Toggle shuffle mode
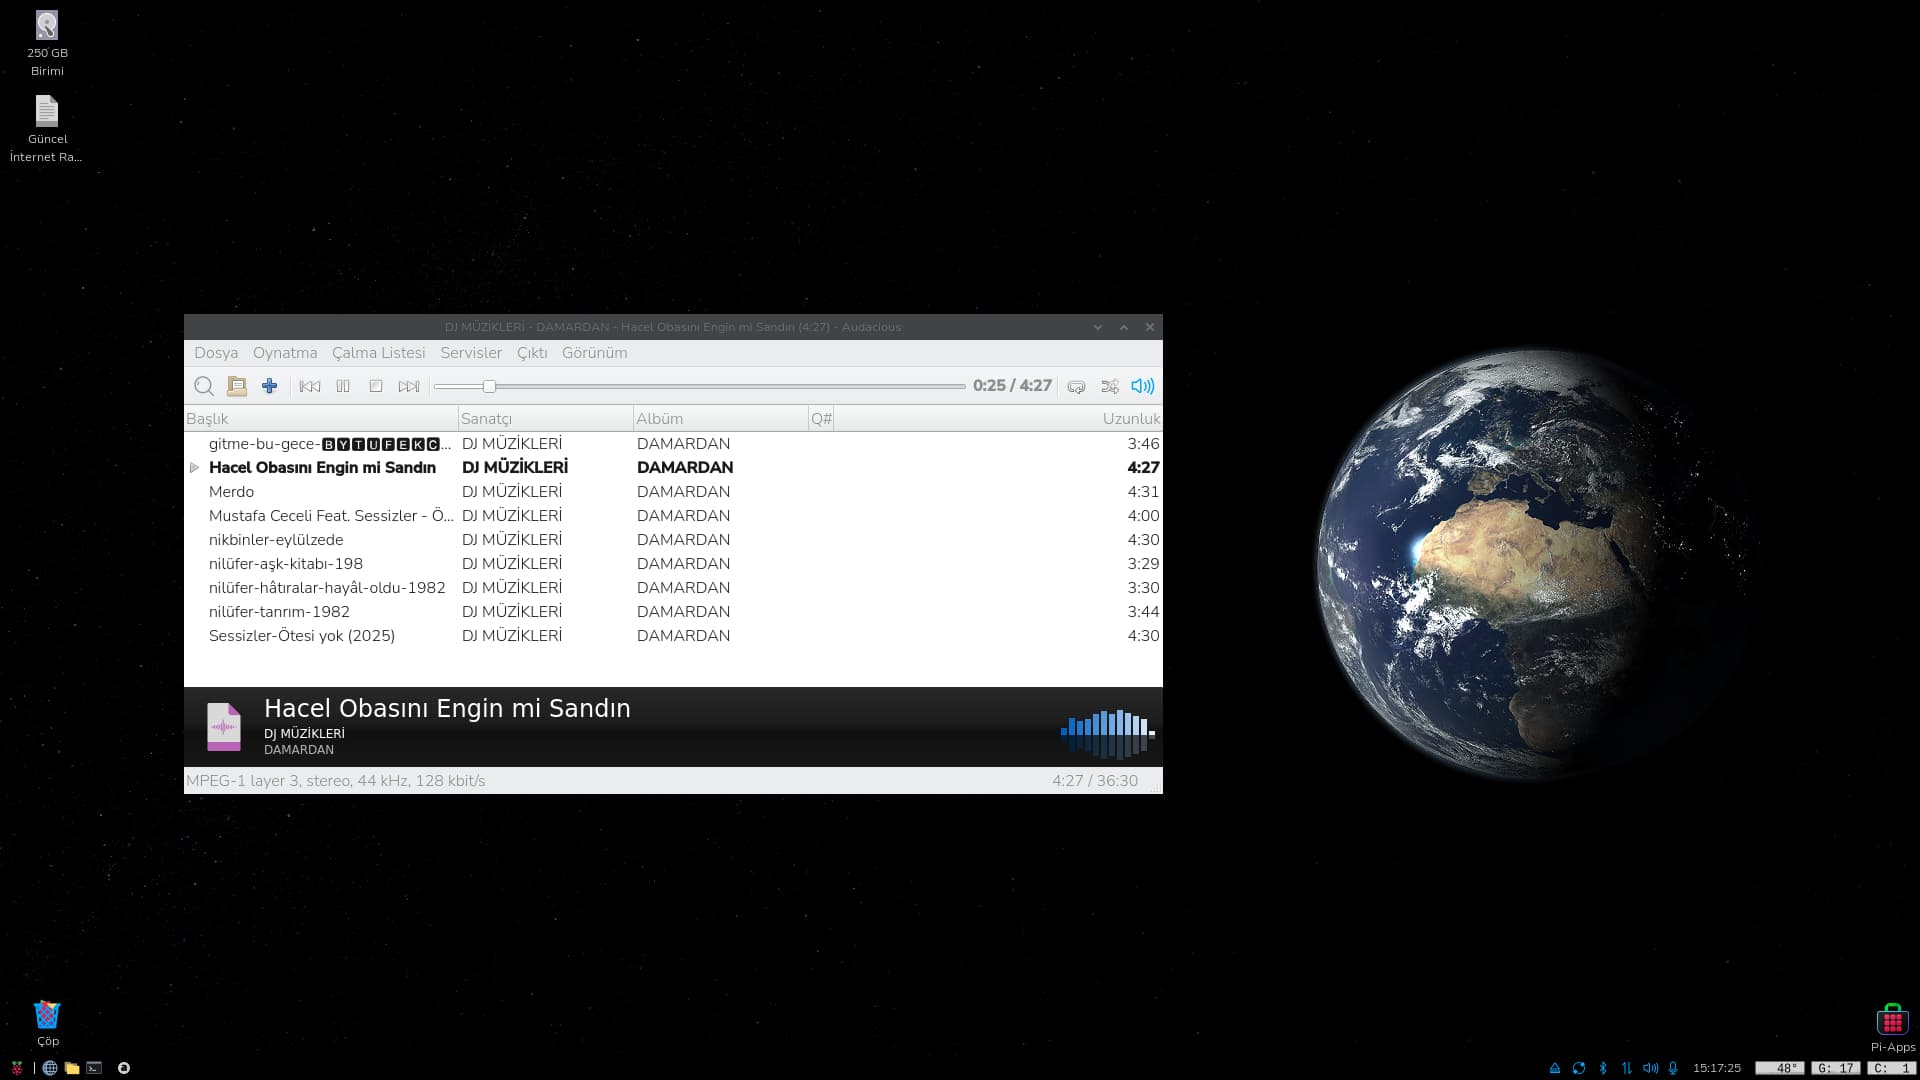The width and height of the screenshot is (1920, 1080). coord(1109,386)
